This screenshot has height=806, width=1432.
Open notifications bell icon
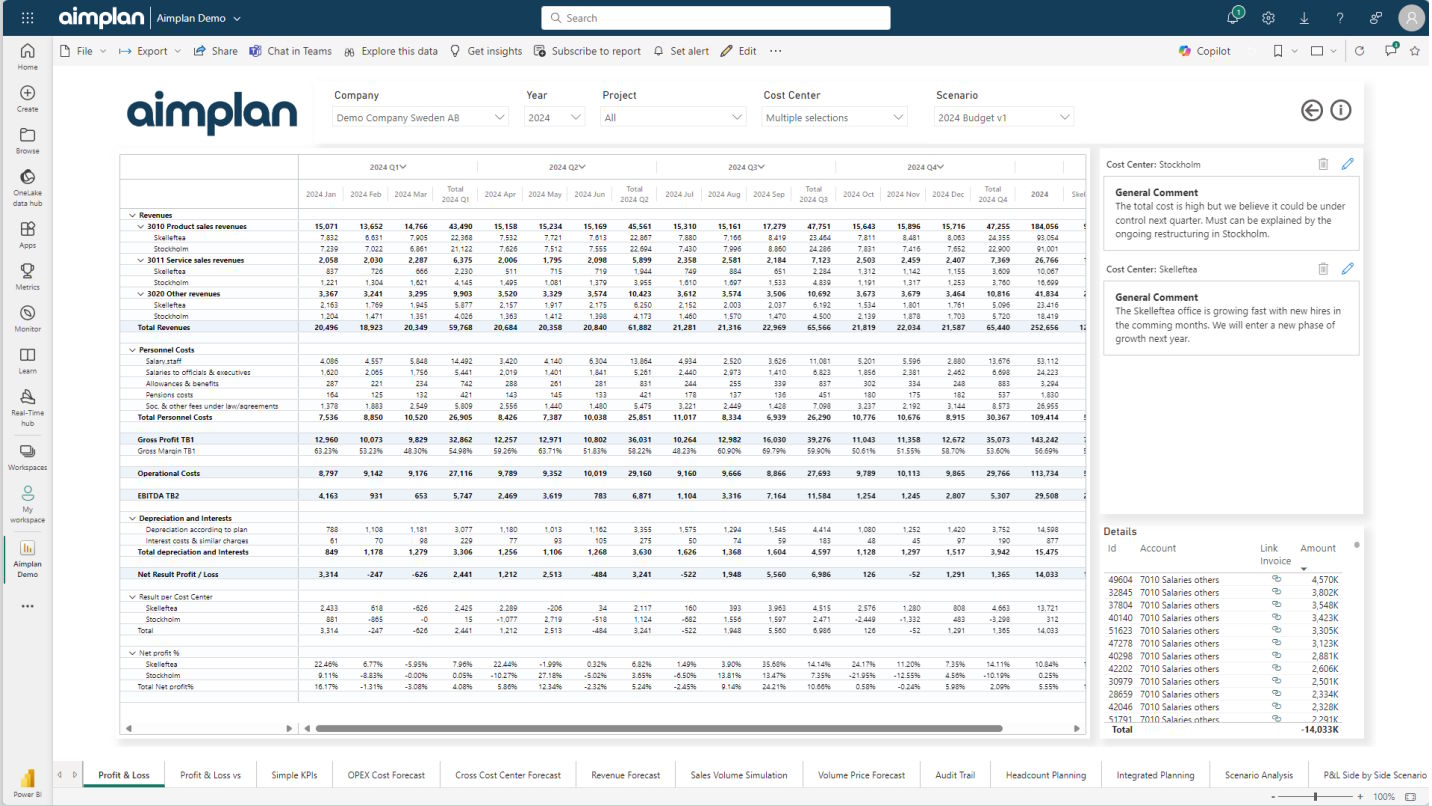pyautogui.click(x=1234, y=18)
